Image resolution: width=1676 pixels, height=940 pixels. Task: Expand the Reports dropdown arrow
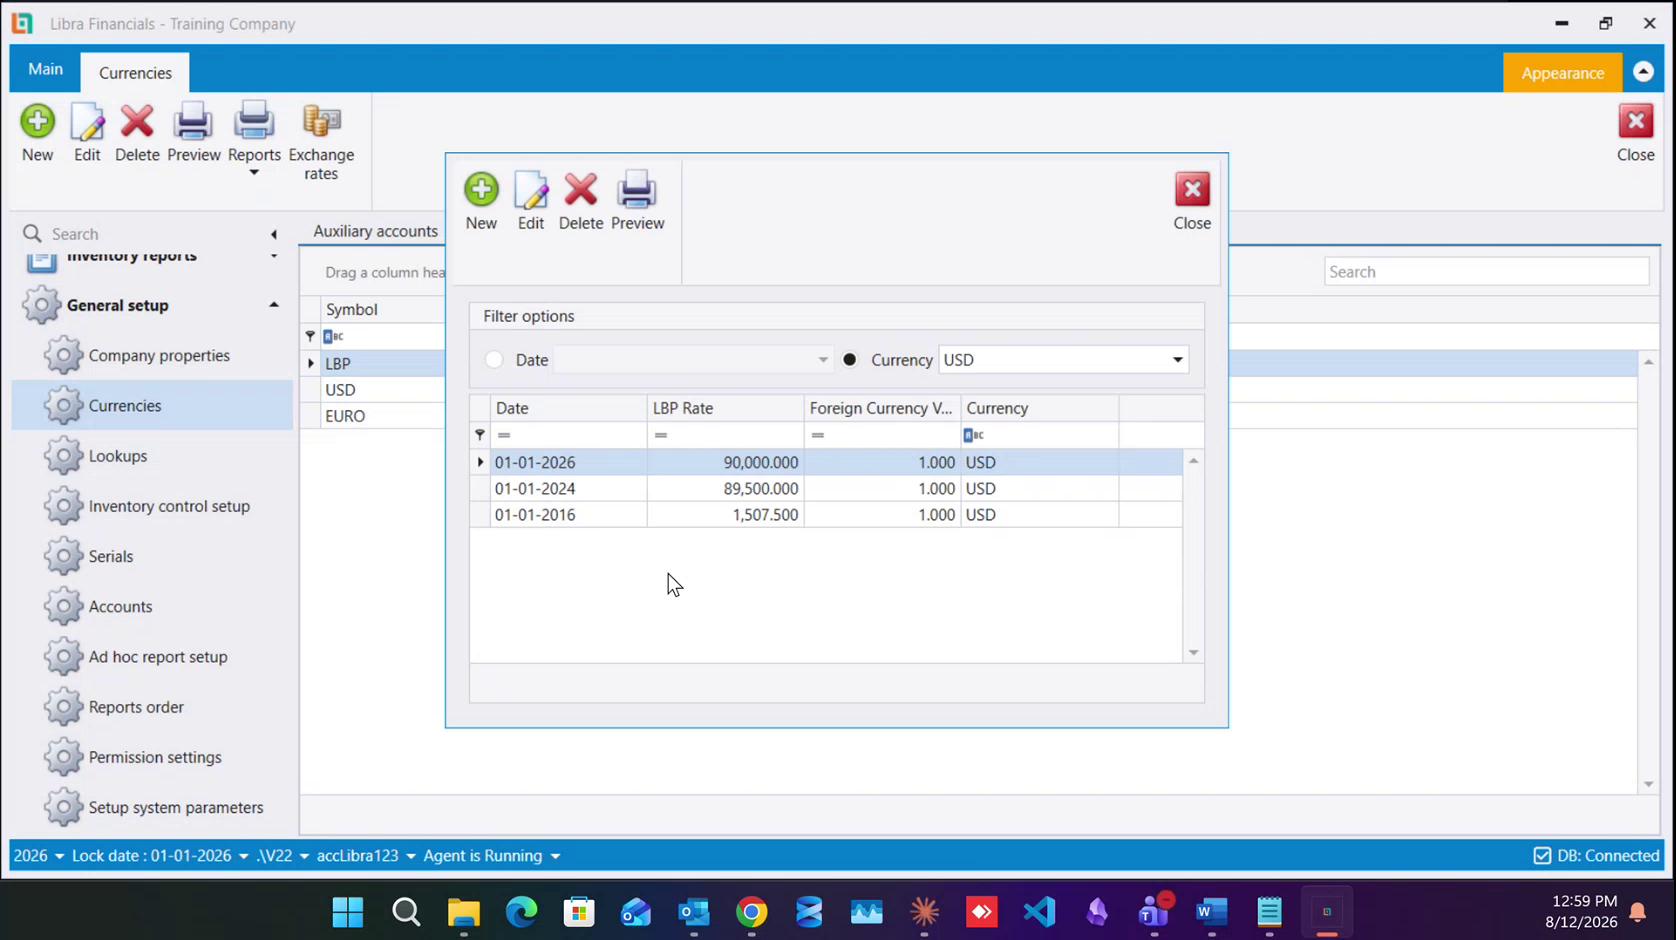click(x=254, y=173)
